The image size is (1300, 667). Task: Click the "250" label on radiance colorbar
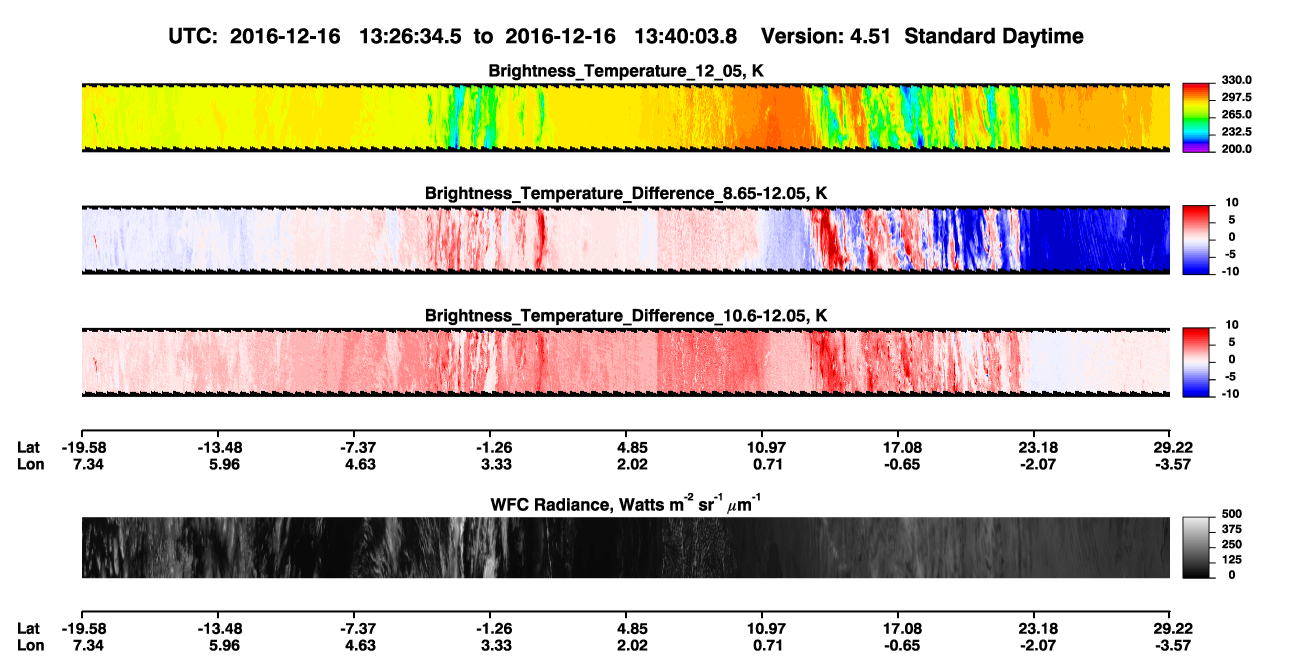(x=1232, y=545)
